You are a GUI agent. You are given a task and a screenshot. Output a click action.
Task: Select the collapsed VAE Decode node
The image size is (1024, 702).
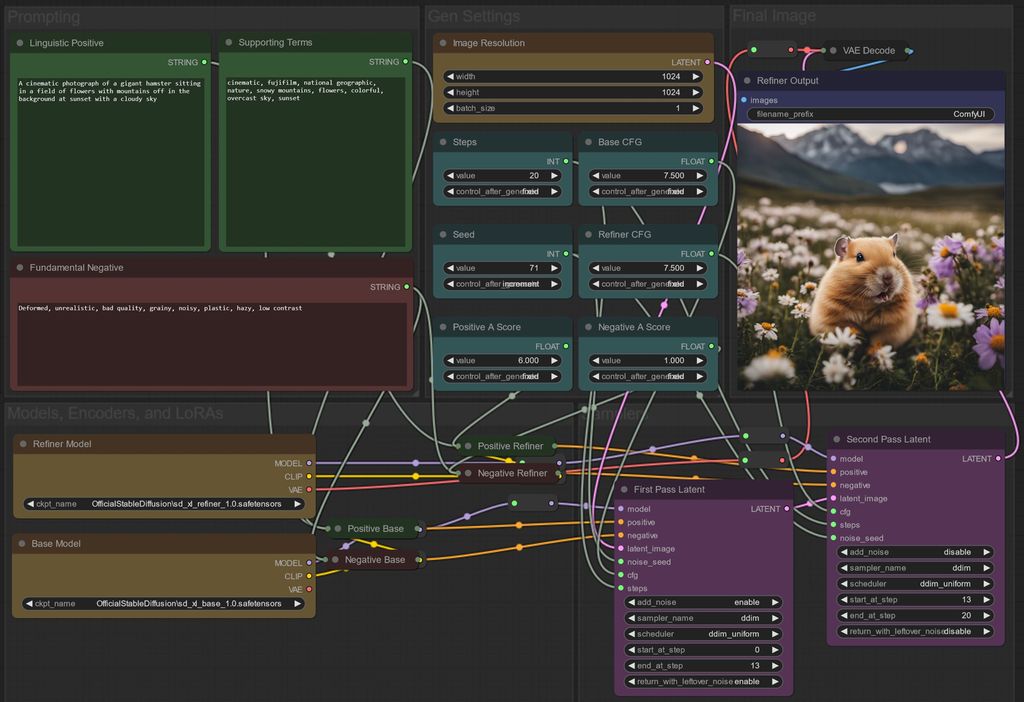(868, 50)
